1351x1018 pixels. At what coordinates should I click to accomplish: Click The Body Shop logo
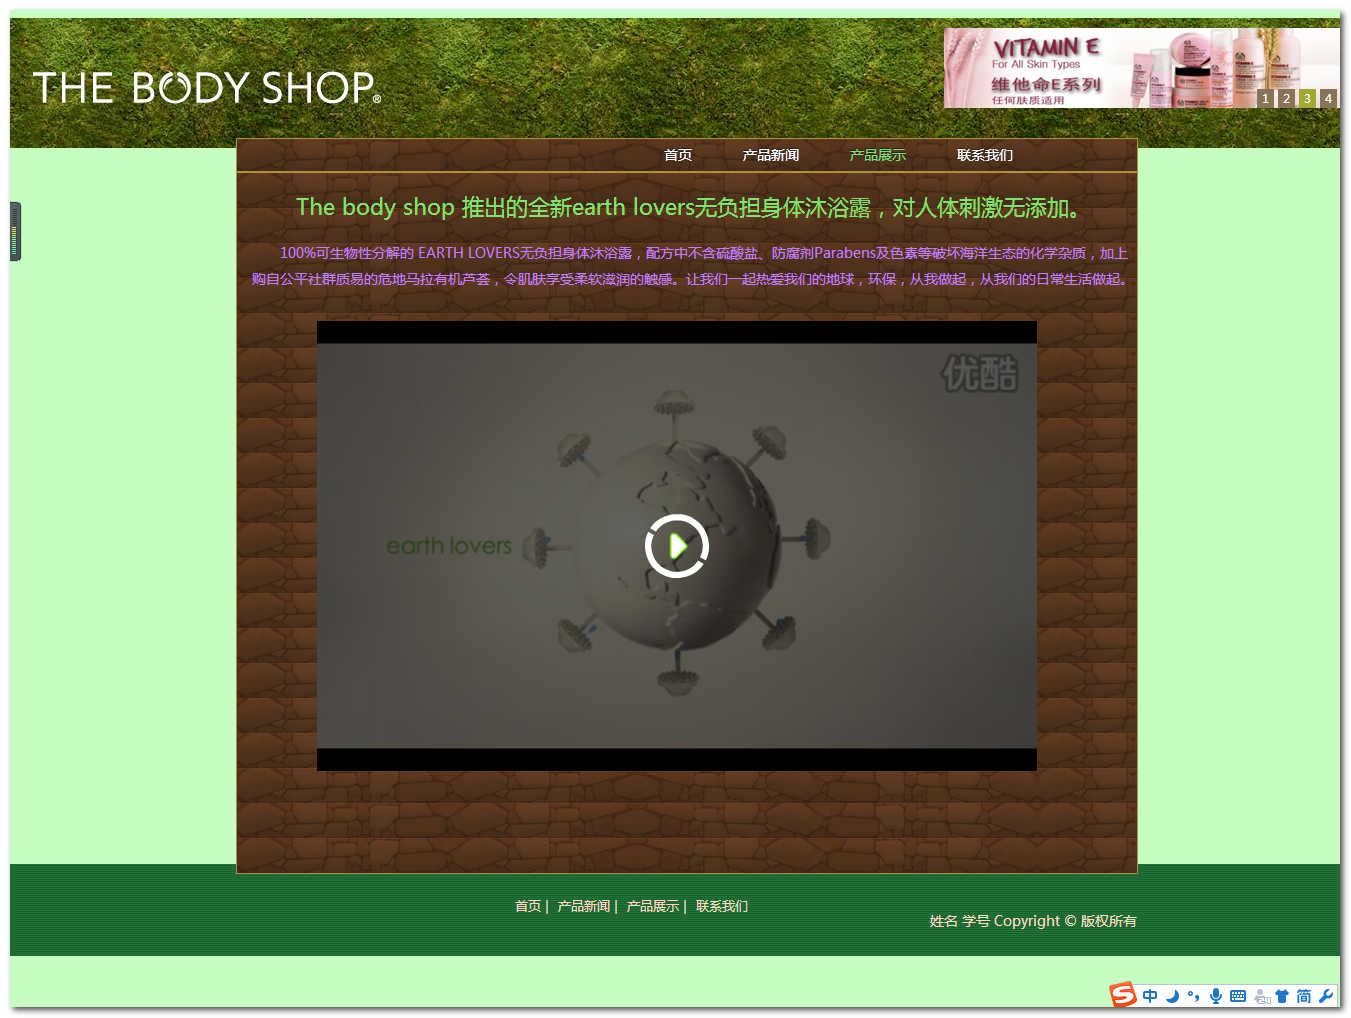point(207,88)
